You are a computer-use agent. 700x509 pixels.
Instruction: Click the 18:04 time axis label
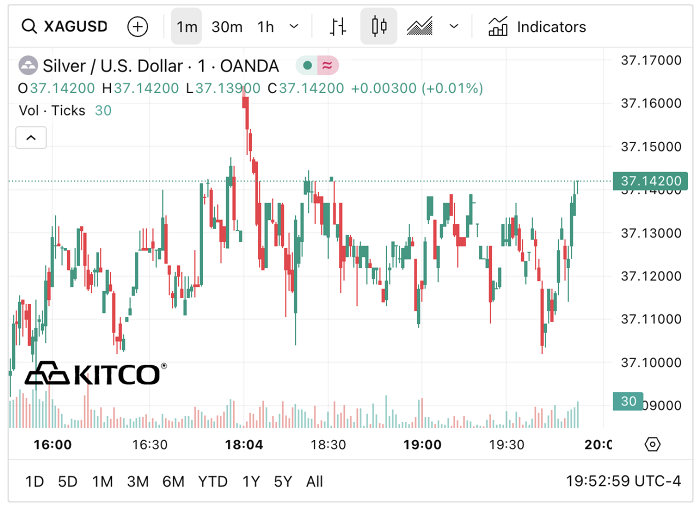pos(244,445)
